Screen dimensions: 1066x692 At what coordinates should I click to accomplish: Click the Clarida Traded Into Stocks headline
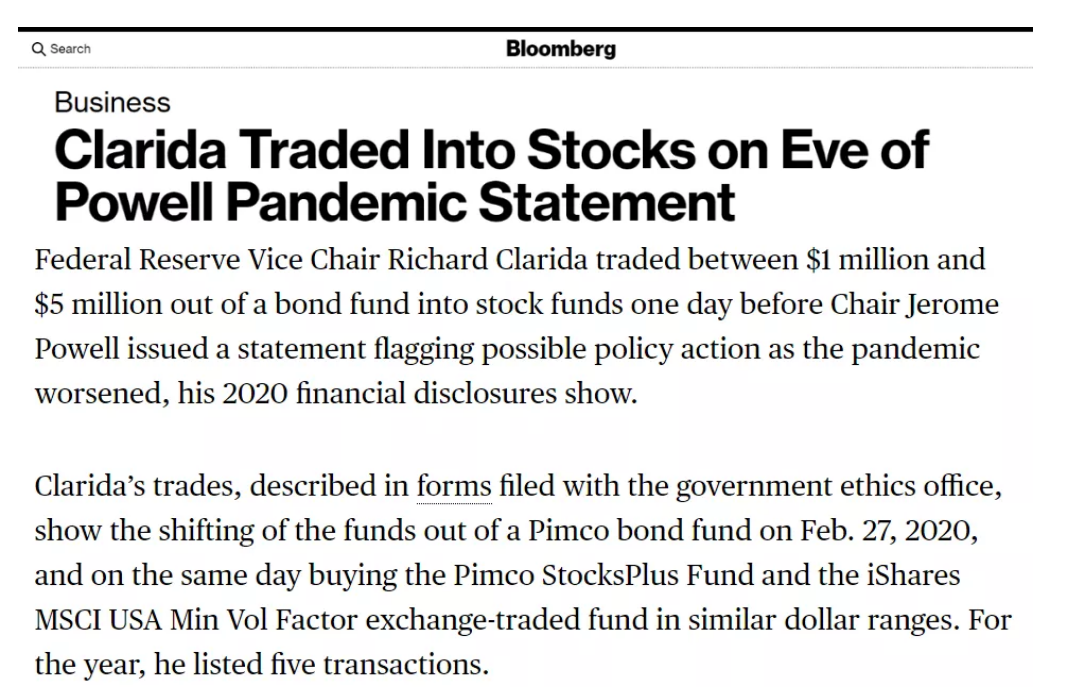pos(491,151)
